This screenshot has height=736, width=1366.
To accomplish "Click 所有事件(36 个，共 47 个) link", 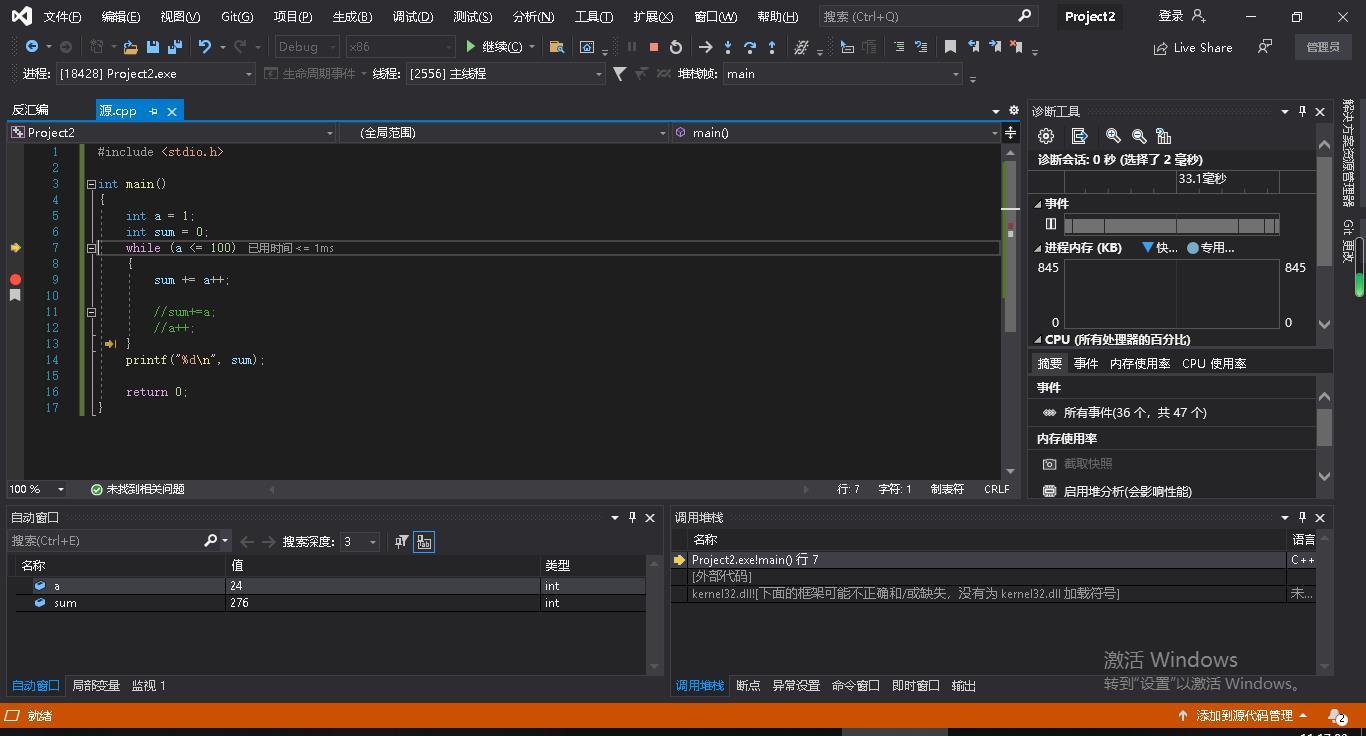I will click(1135, 413).
